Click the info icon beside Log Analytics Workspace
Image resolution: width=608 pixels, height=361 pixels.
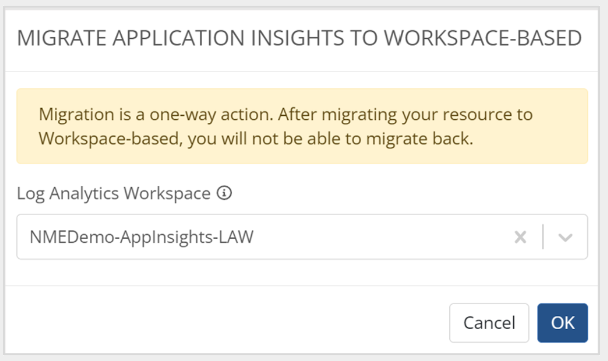tap(224, 193)
